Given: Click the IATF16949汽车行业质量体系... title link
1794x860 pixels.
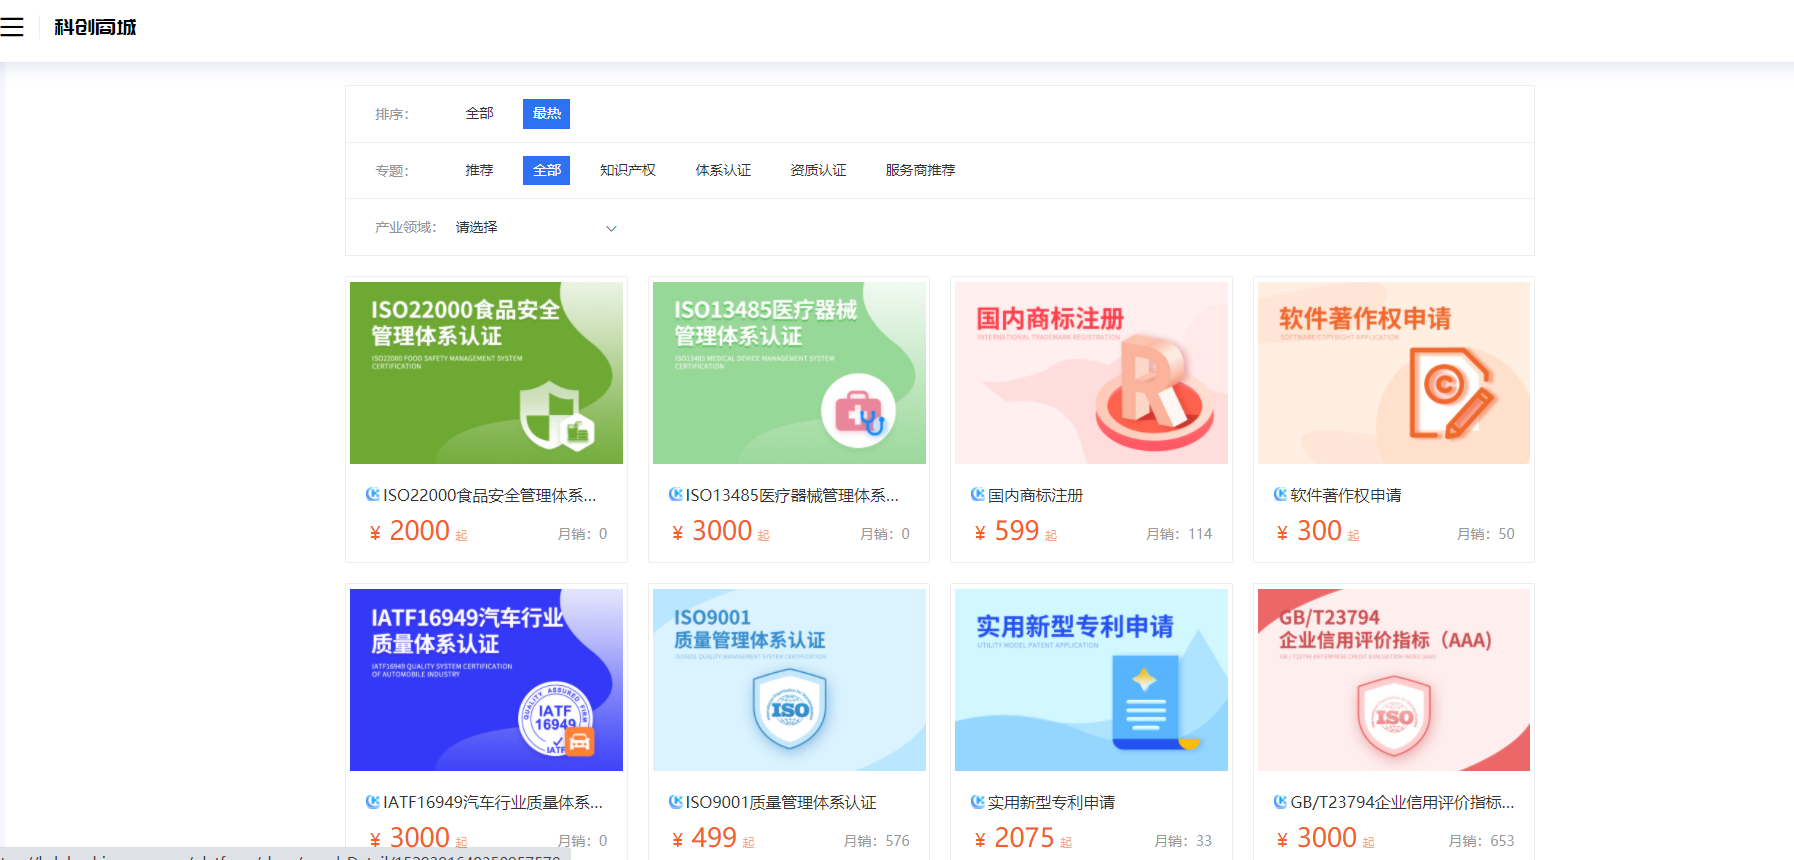Looking at the screenshot, I should pos(493,802).
